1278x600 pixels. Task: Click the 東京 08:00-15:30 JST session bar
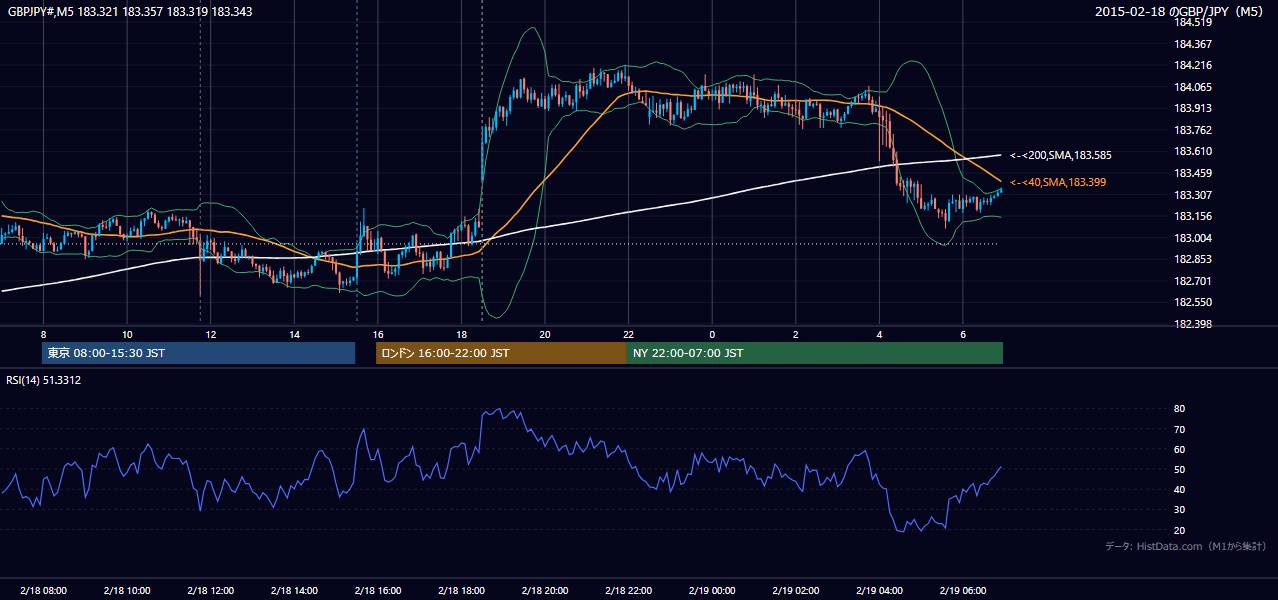199,353
